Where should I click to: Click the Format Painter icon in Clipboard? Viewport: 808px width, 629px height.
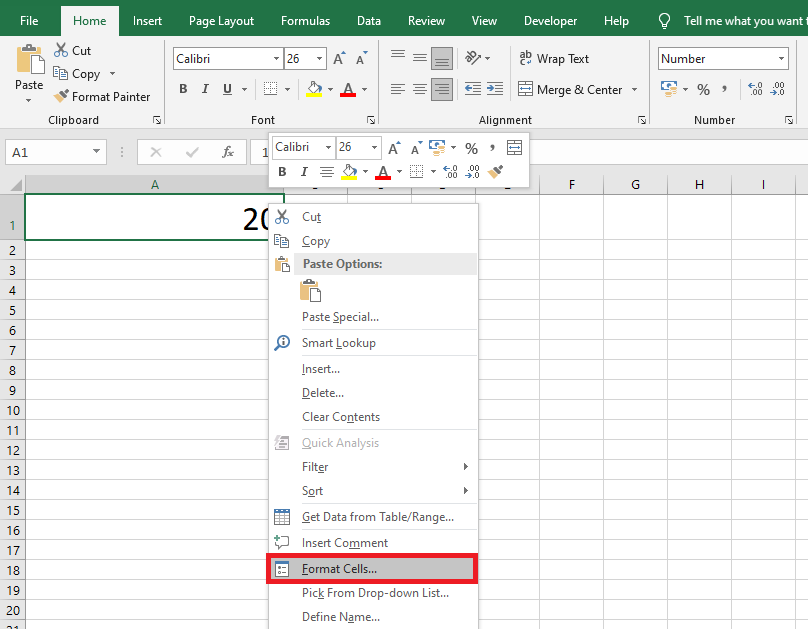61,97
